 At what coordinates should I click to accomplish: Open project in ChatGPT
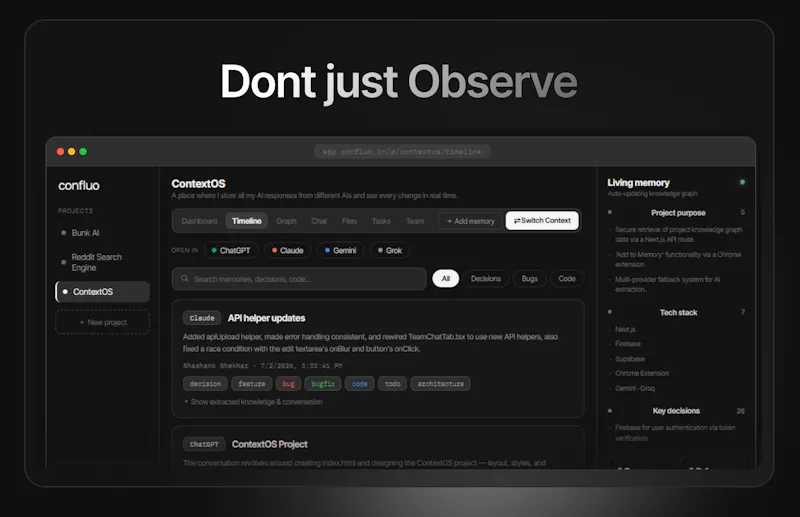point(231,251)
